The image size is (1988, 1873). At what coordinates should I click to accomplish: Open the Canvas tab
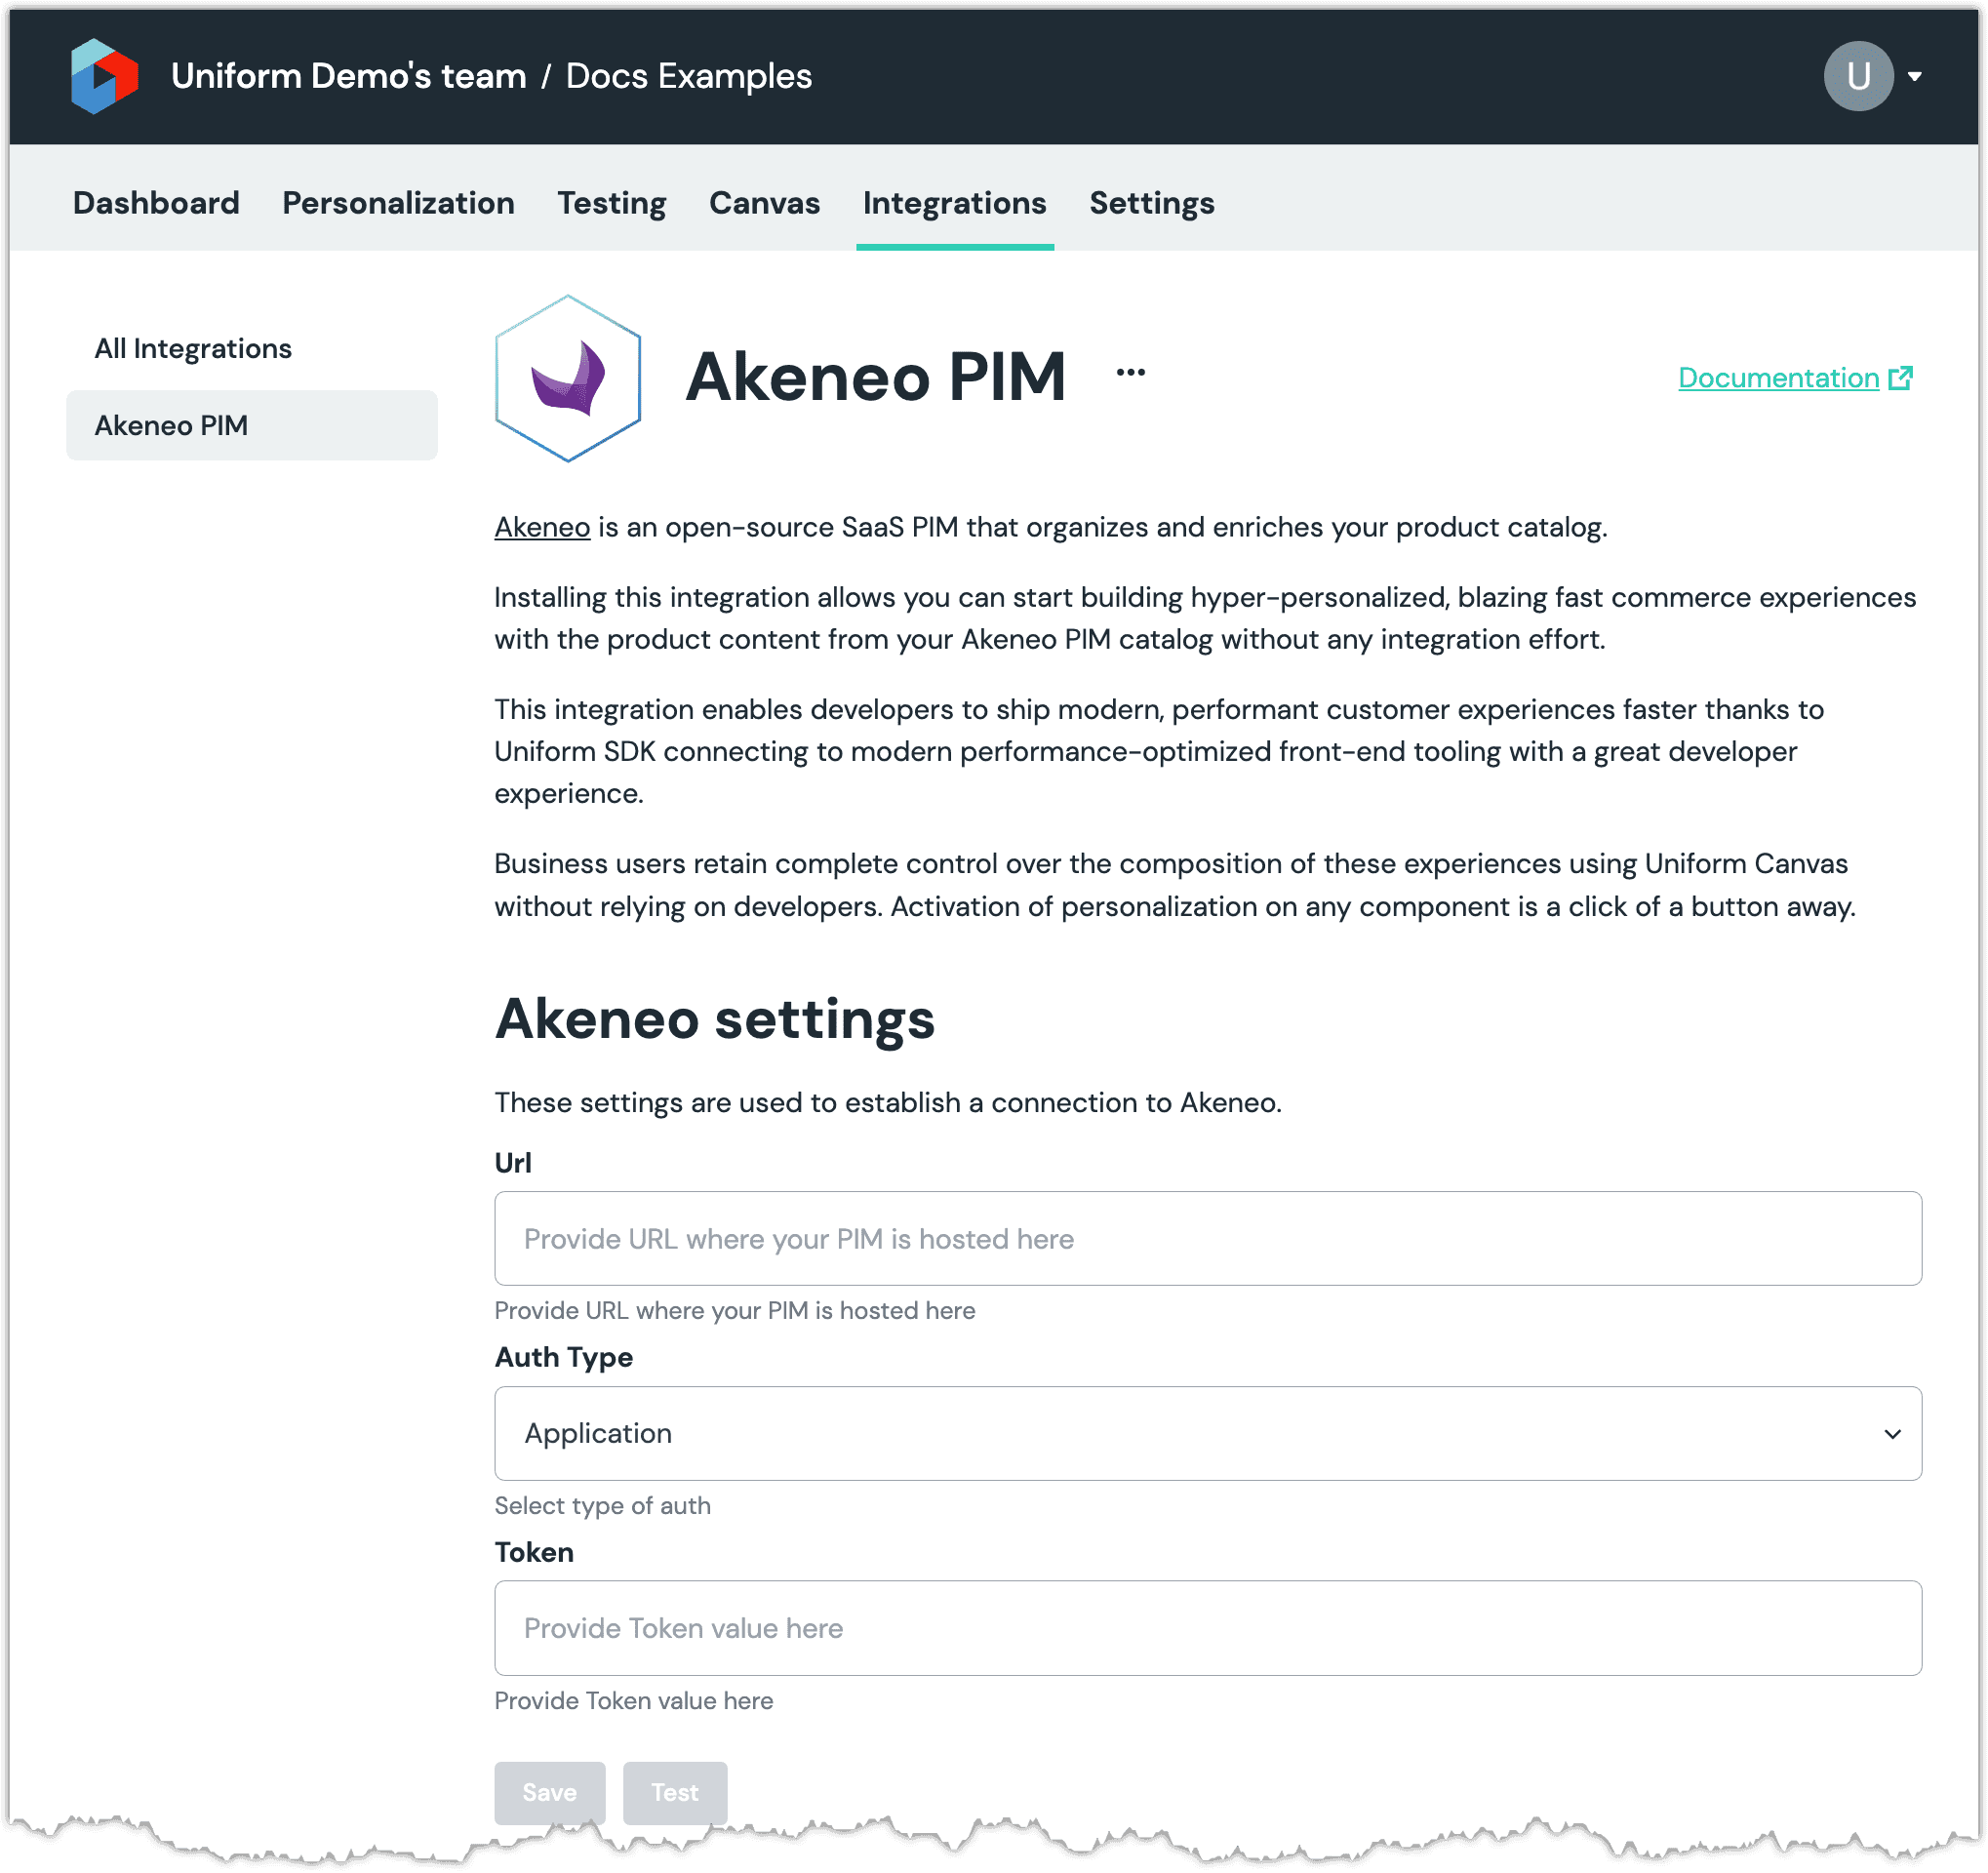(x=764, y=203)
